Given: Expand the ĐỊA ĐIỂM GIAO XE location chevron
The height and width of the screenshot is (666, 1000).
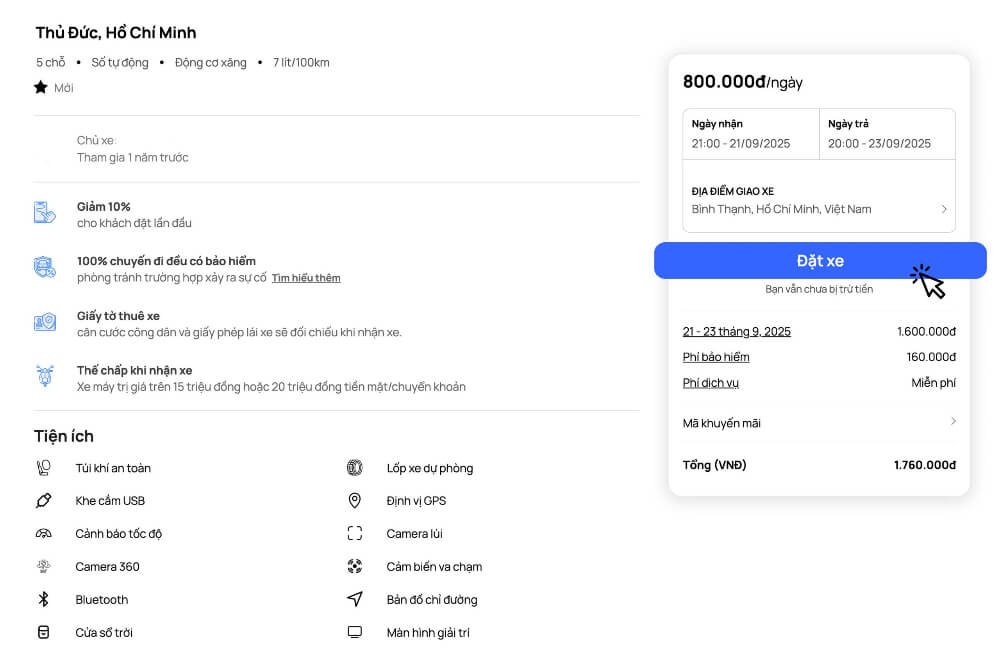Looking at the screenshot, I should (x=944, y=209).
